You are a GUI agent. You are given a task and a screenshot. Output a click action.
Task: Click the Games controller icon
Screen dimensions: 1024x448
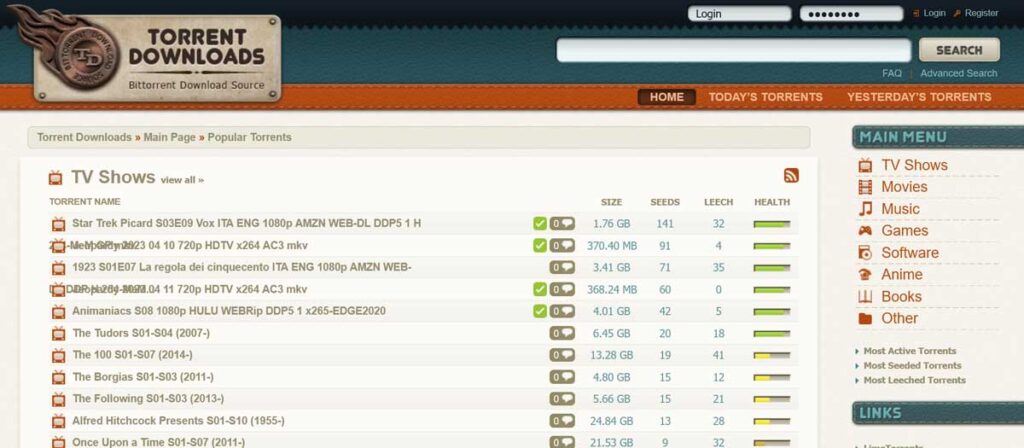point(865,231)
